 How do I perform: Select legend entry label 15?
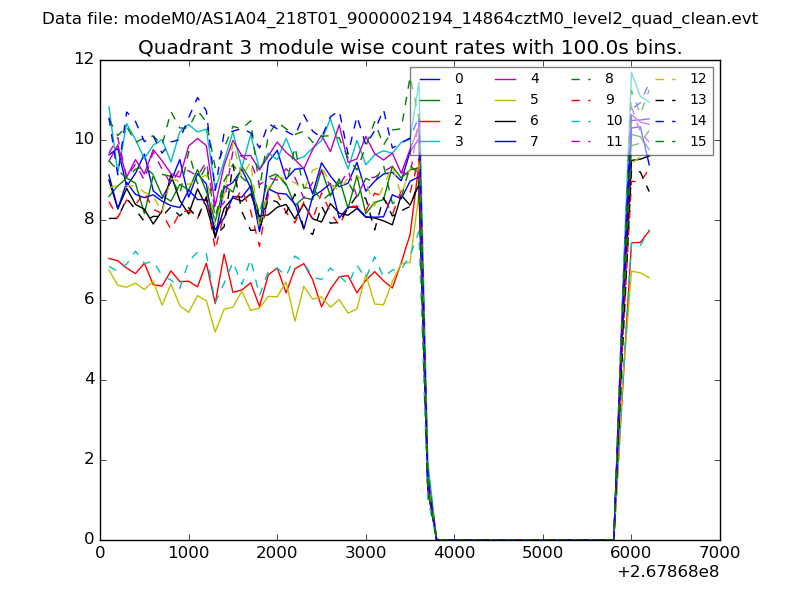(698, 141)
